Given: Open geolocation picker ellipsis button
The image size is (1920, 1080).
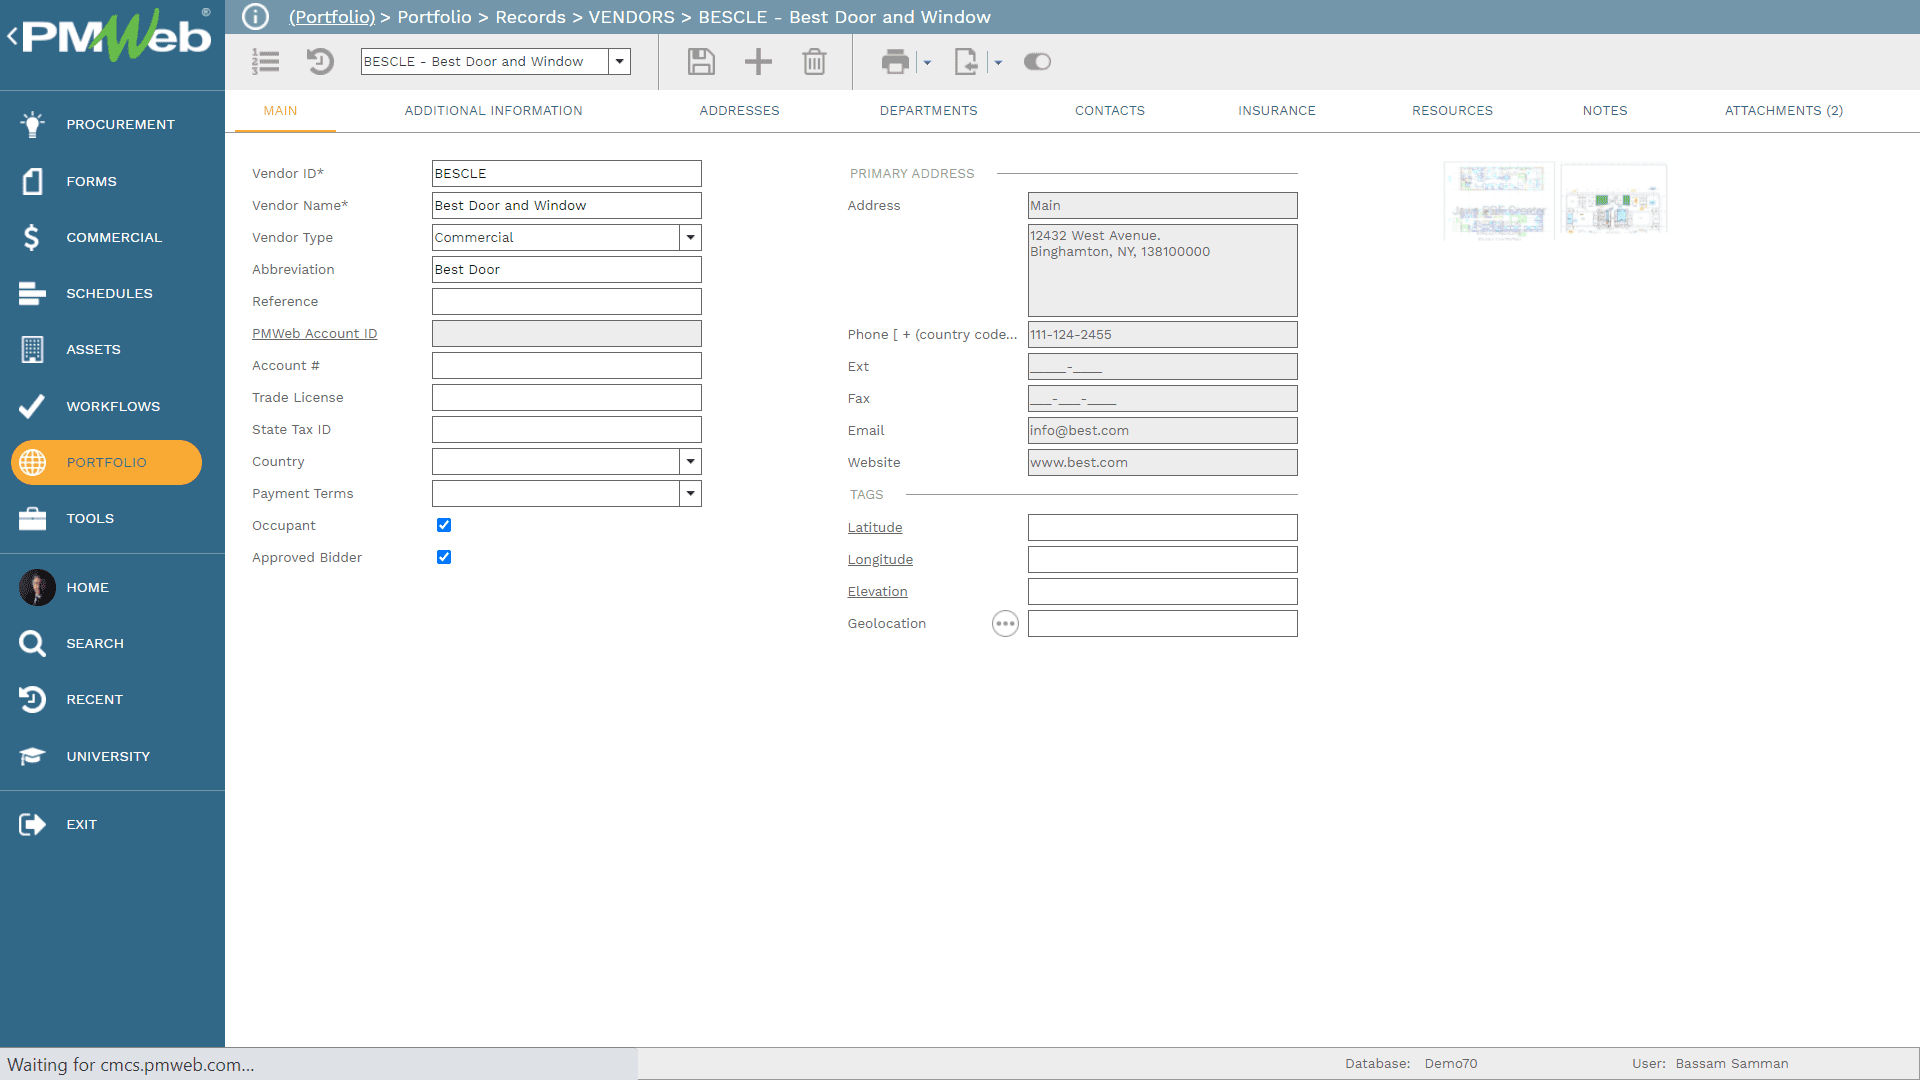Looking at the screenshot, I should (x=1005, y=624).
